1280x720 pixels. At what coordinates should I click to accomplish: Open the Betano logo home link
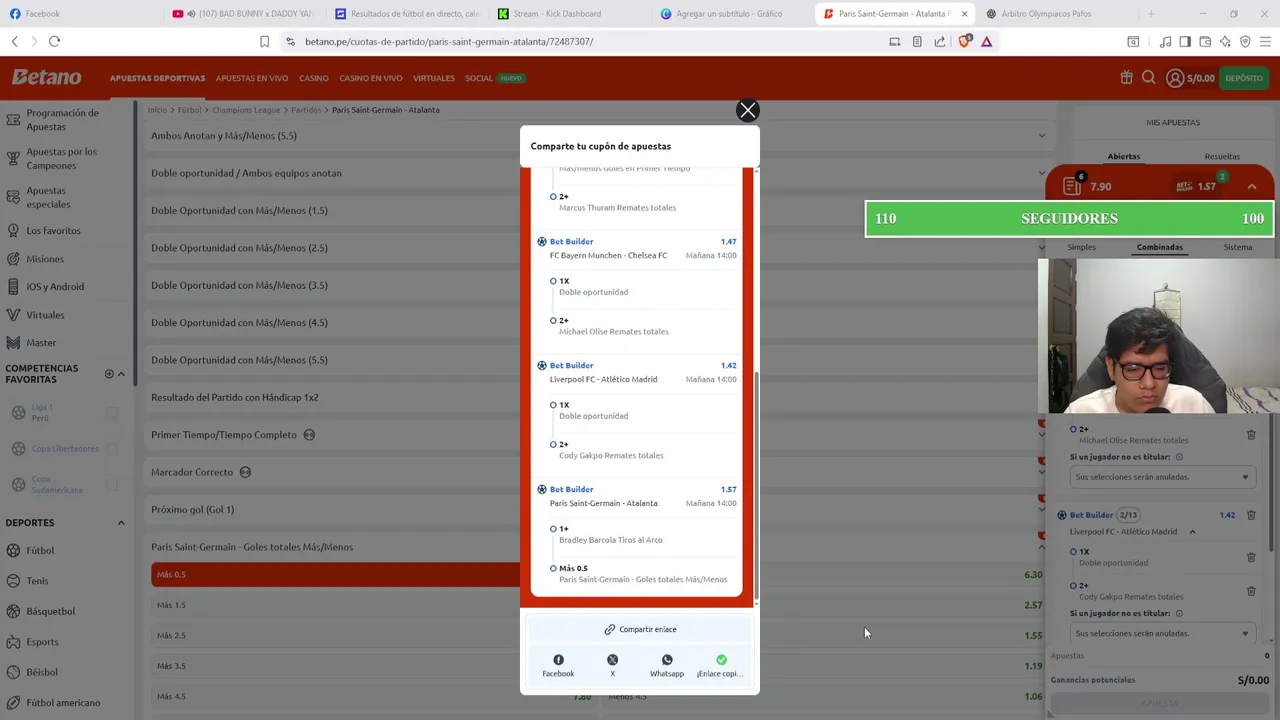[46, 77]
